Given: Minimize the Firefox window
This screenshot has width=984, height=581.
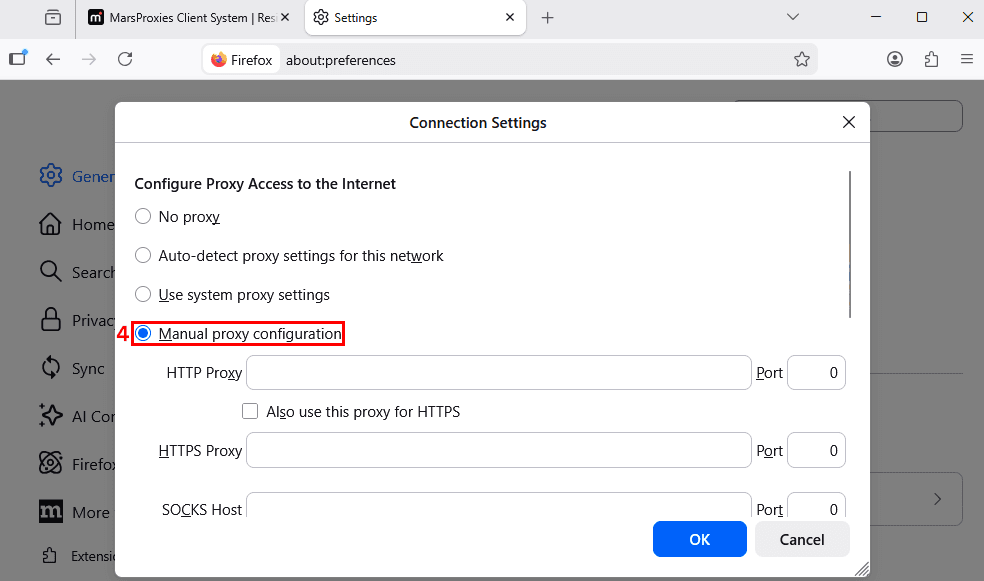Looking at the screenshot, I should pos(876,17).
